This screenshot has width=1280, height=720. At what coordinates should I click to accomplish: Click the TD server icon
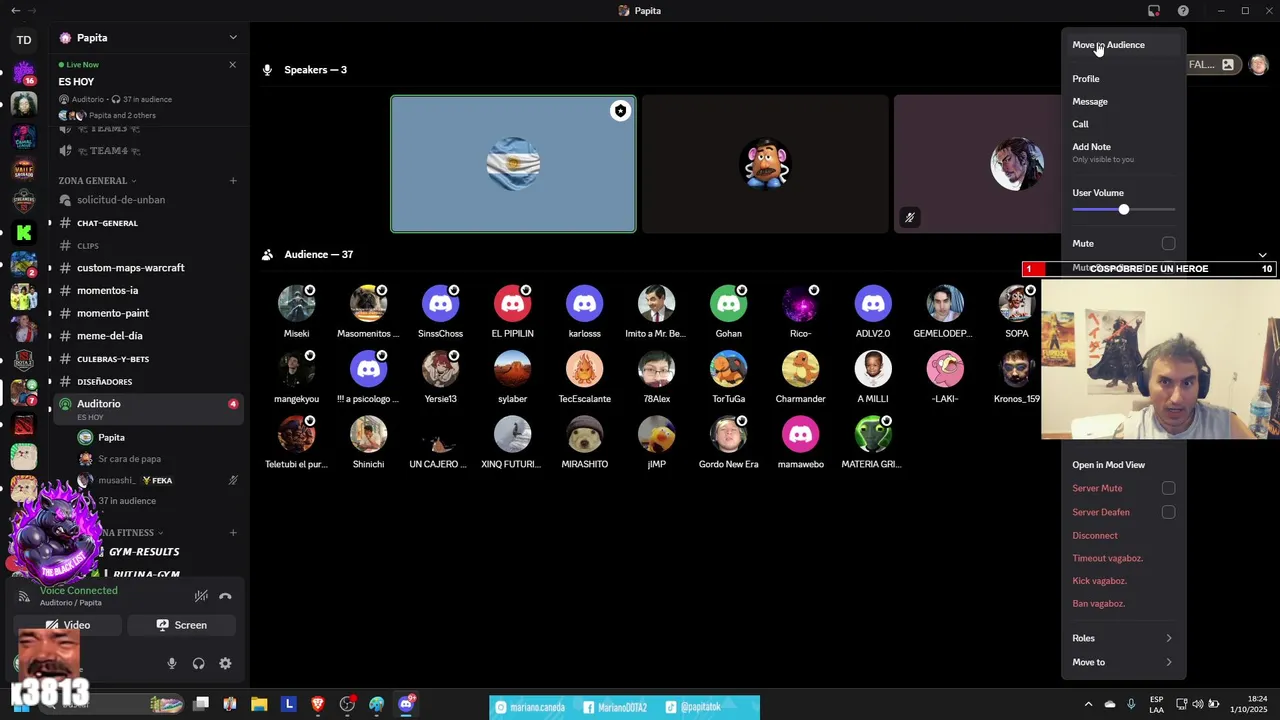click(24, 40)
